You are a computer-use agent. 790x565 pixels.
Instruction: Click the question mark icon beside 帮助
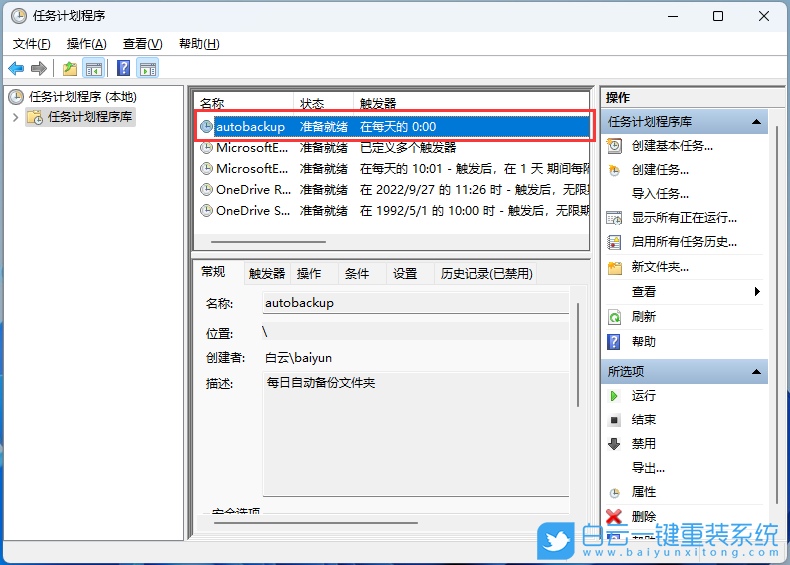click(x=614, y=342)
